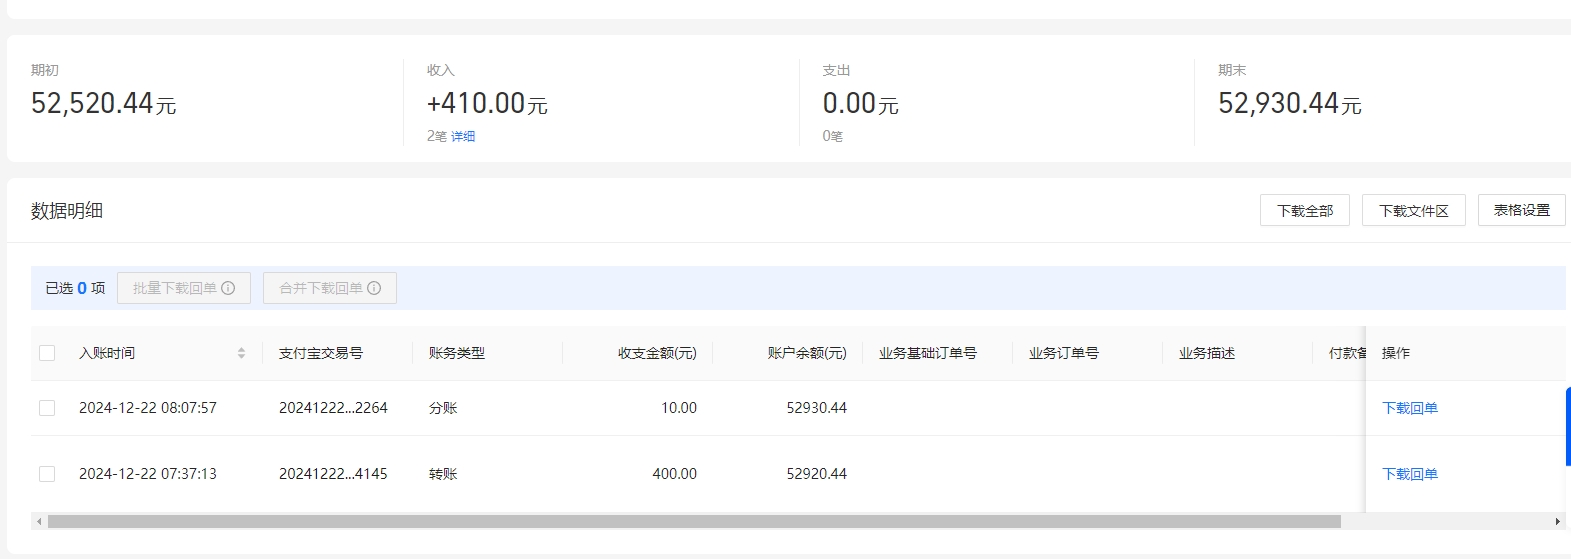Viewport: 1571px width, 559px height.
Task: Click the 账务类型 column header
Action: (457, 353)
